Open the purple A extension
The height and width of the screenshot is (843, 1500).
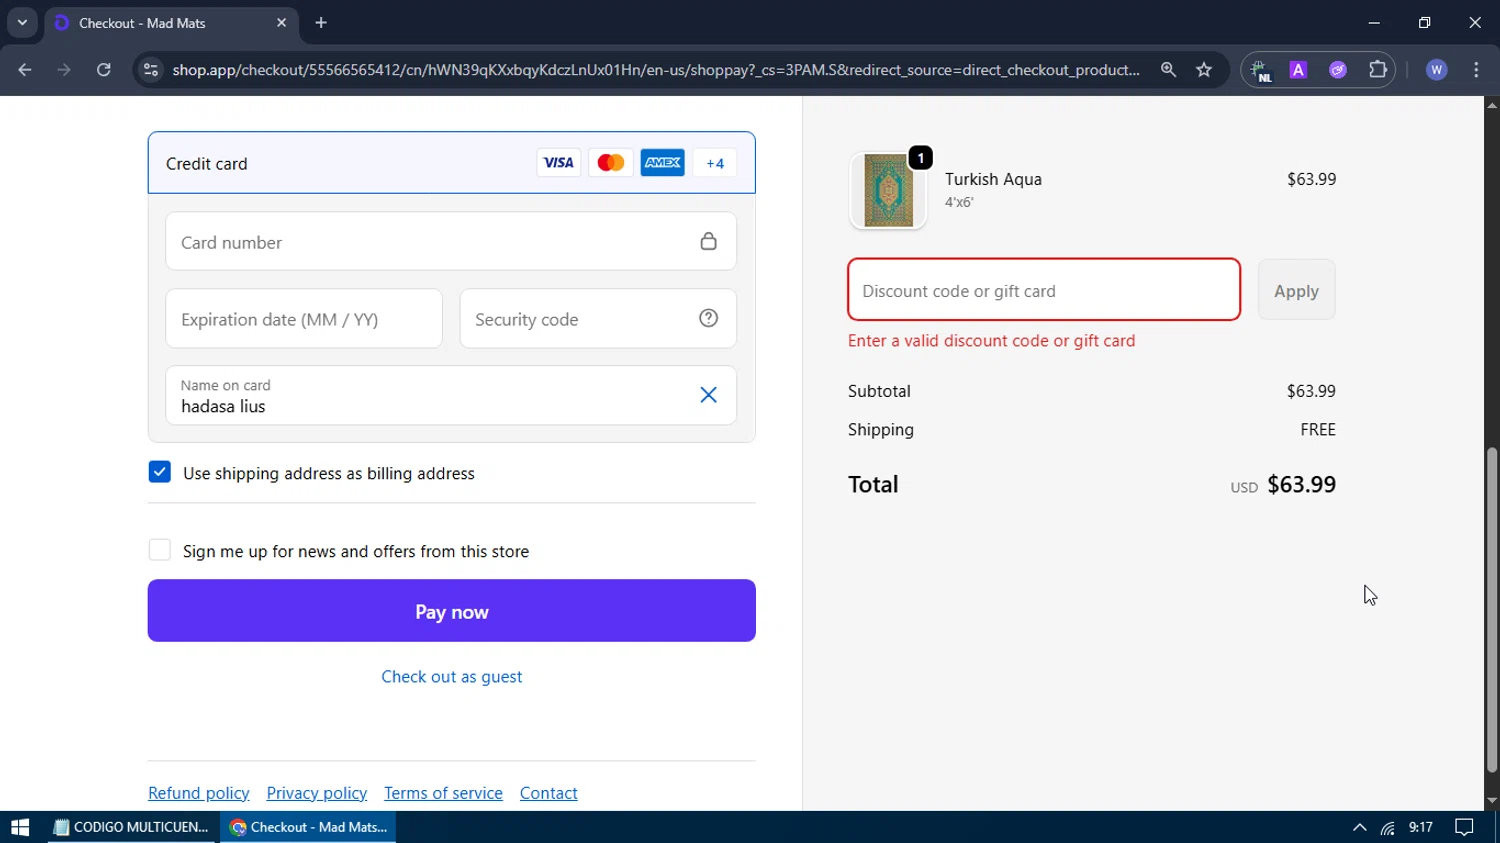coord(1298,70)
